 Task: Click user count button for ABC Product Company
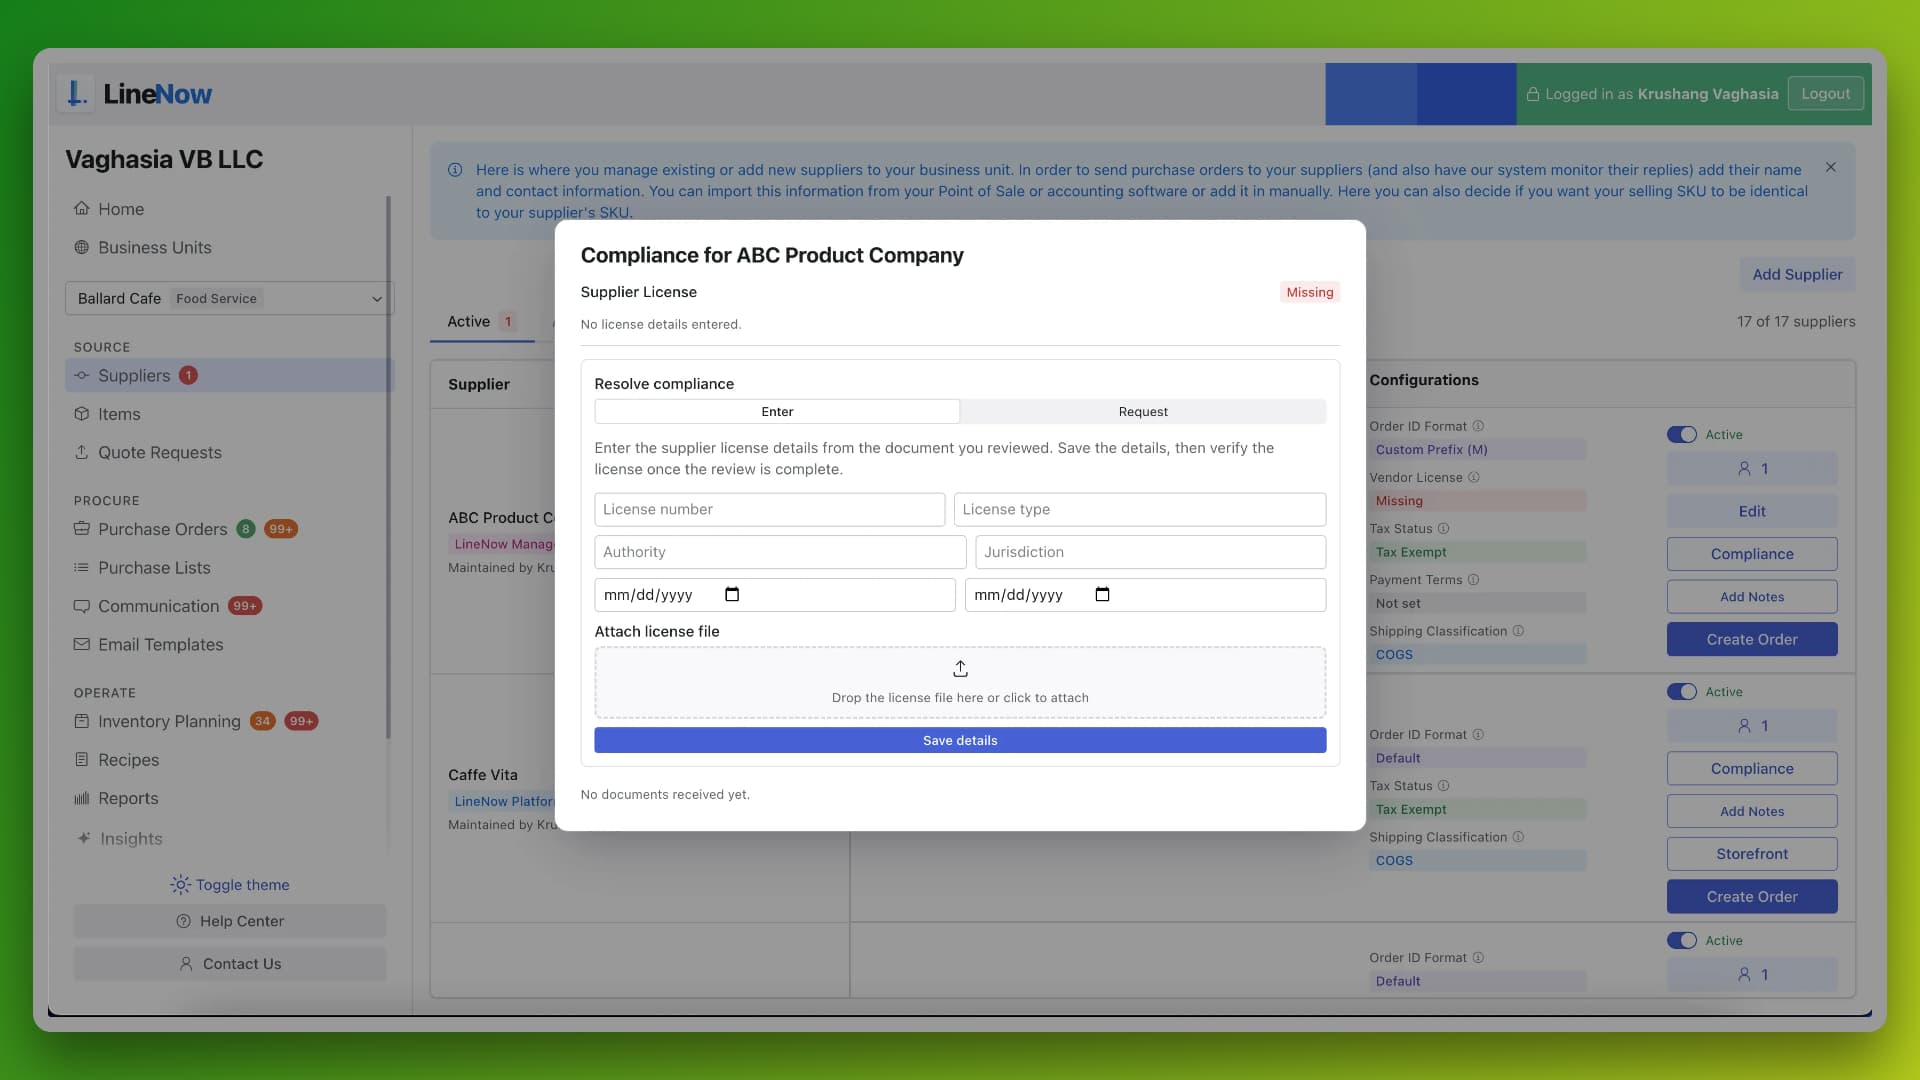coord(1752,469)
